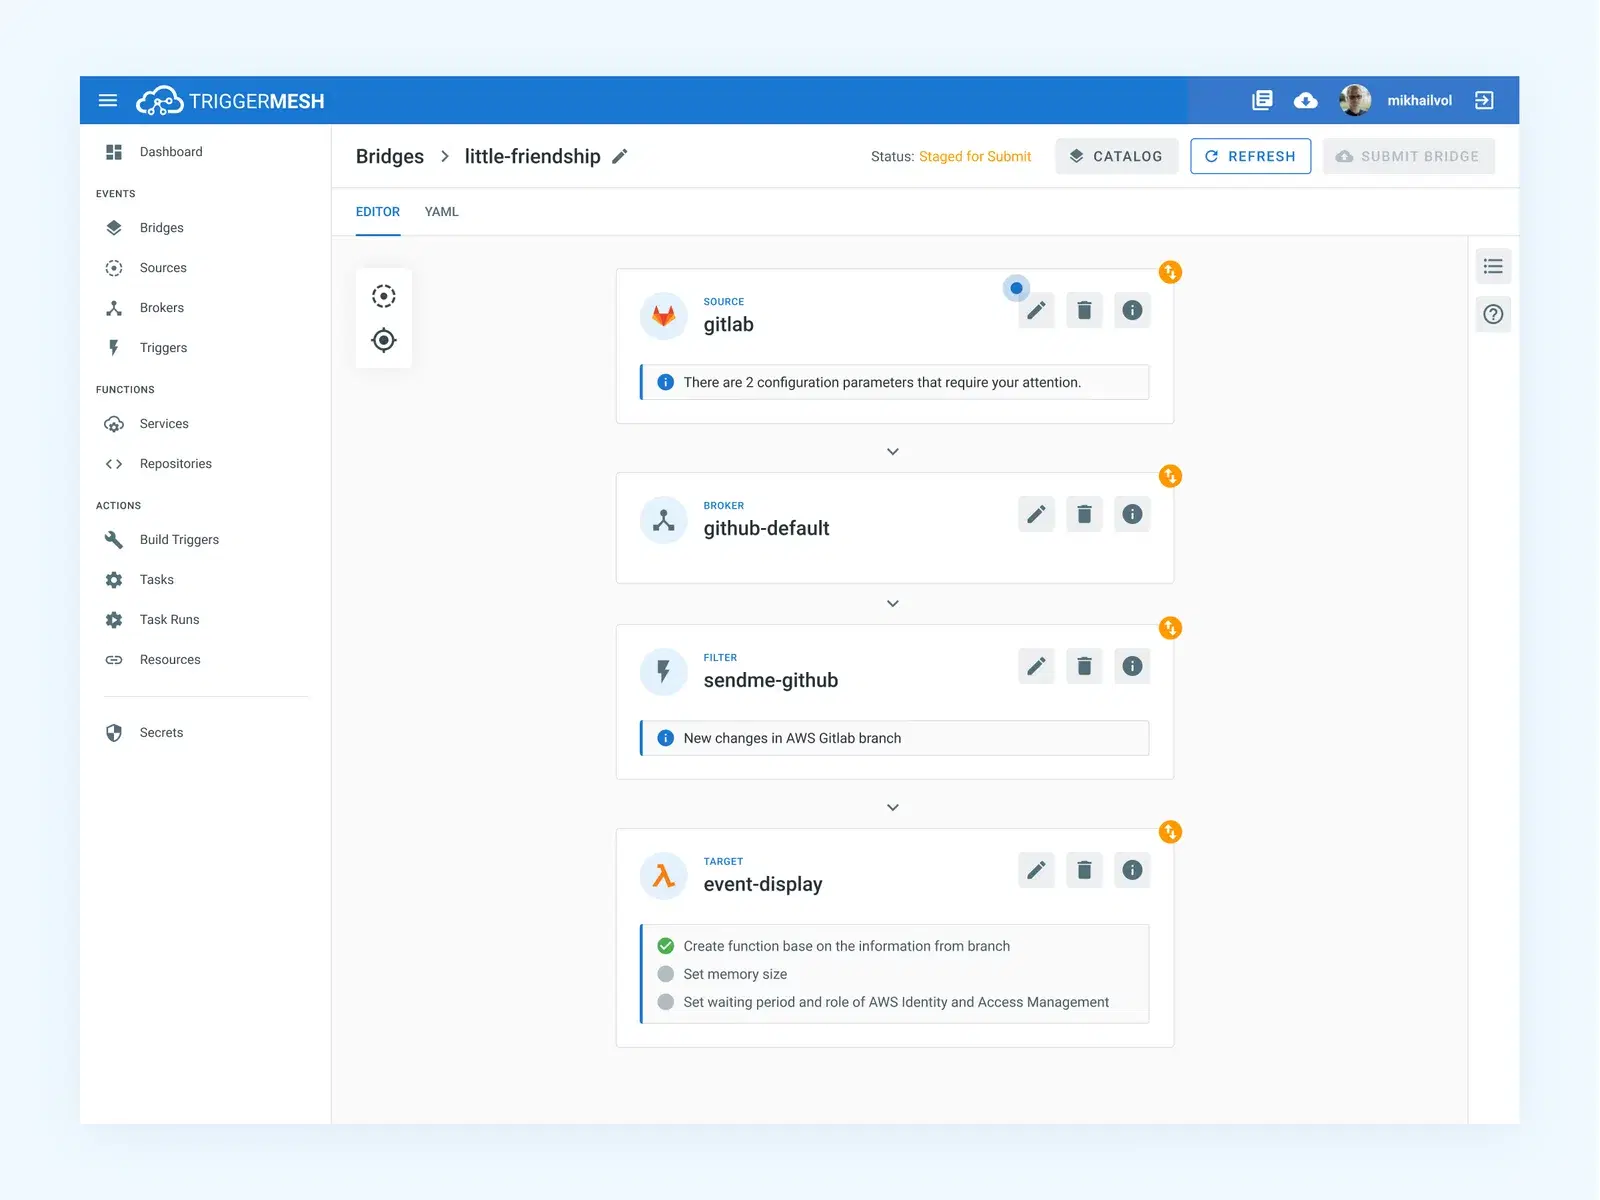Delete the event-display target card
The width and height of the screenshot is (1600, 1200).
pyautogui.click(x=1084, y=870)
